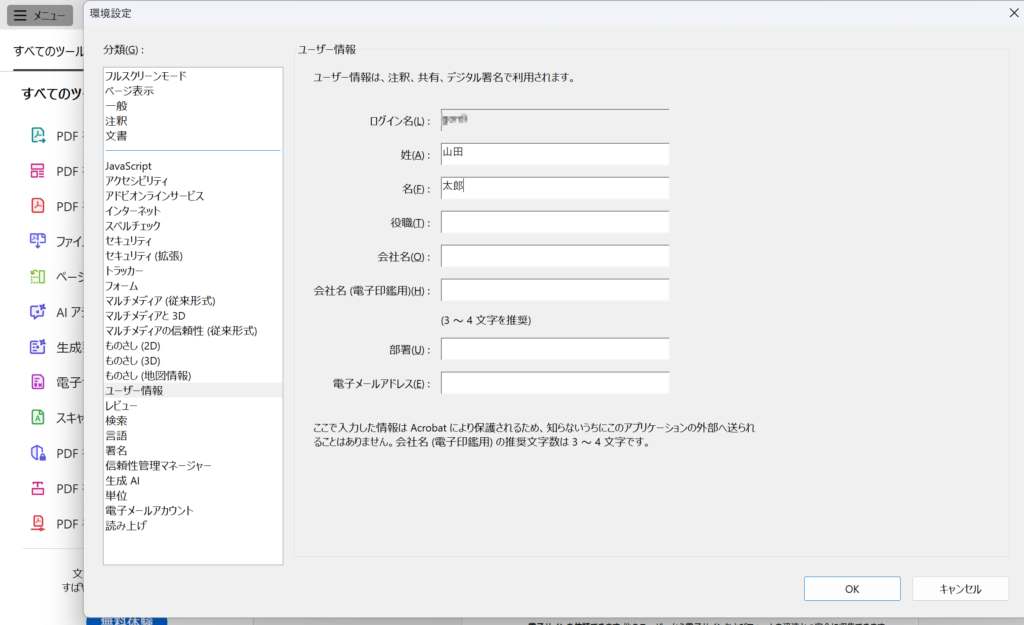
Task: Select セキュリティ (拡張) in category list
Action: (144, 256)
